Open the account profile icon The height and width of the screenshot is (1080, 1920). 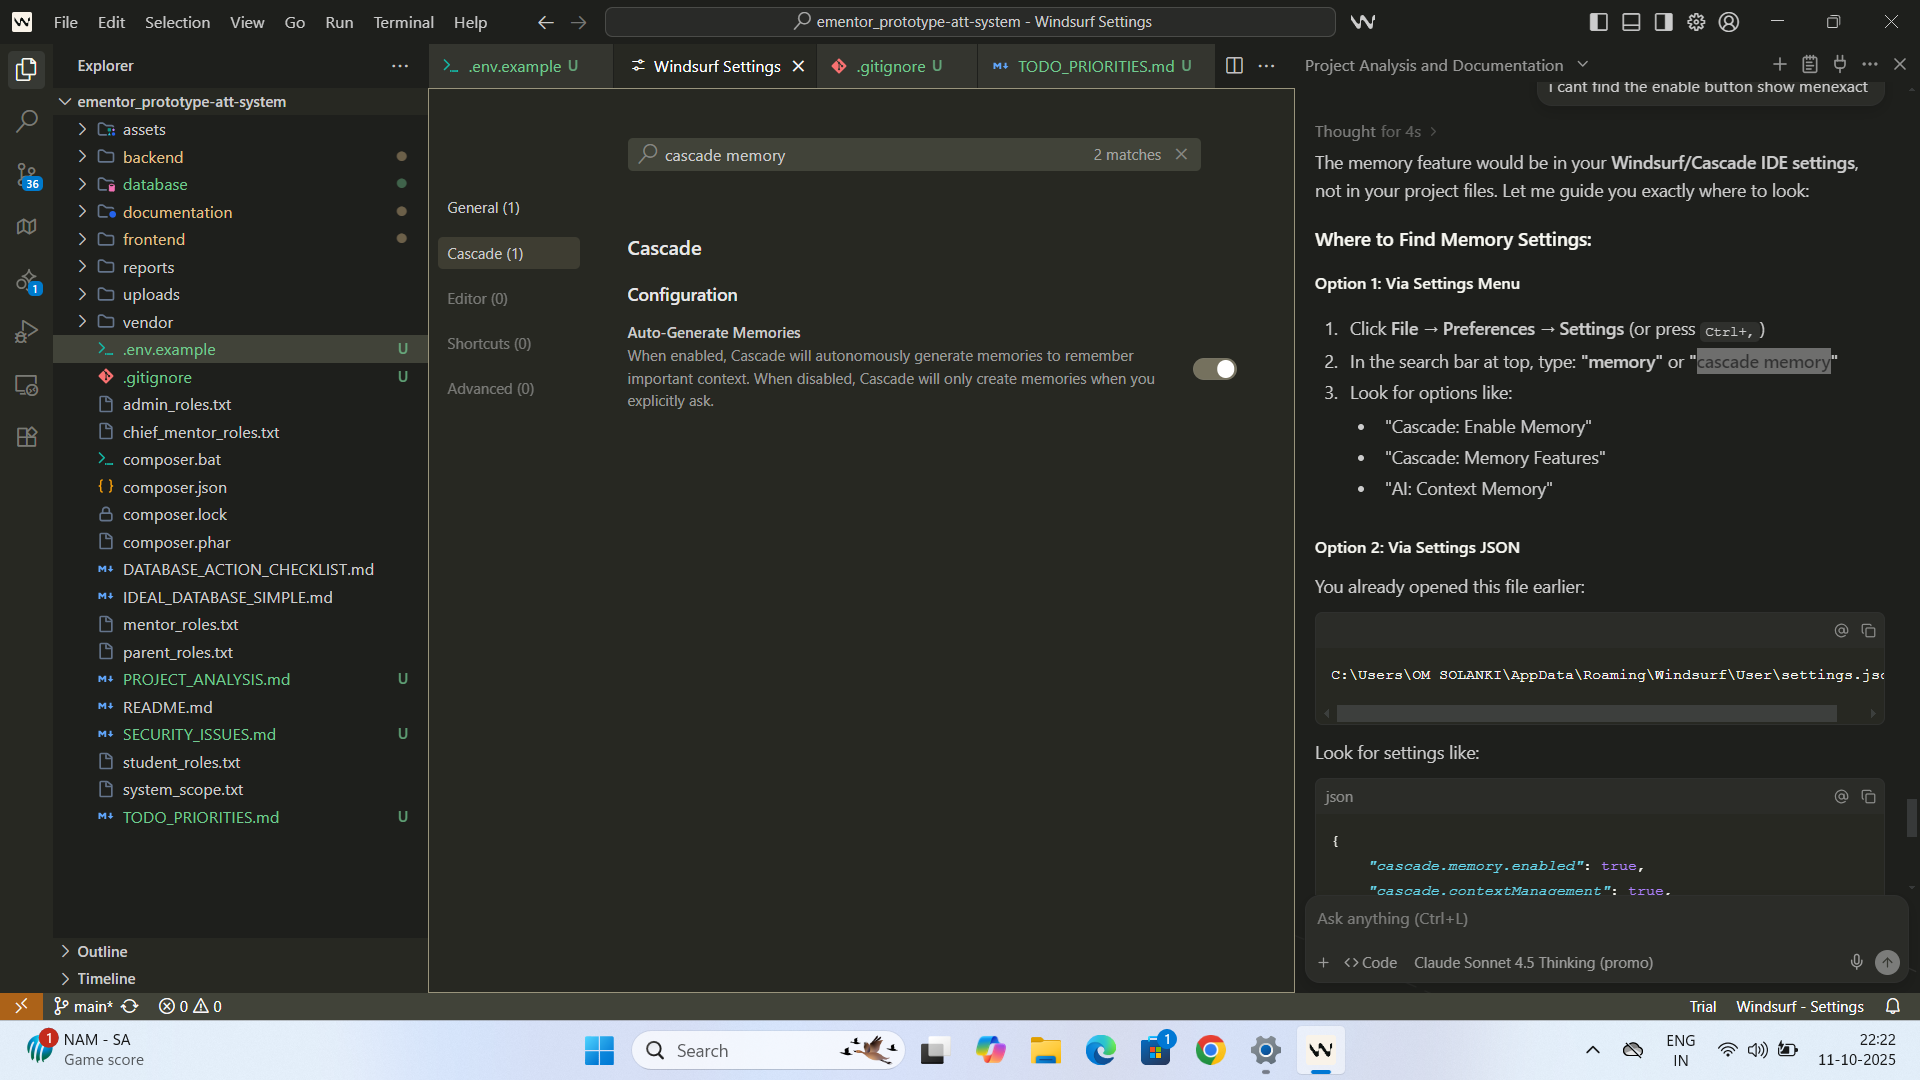1729,21
